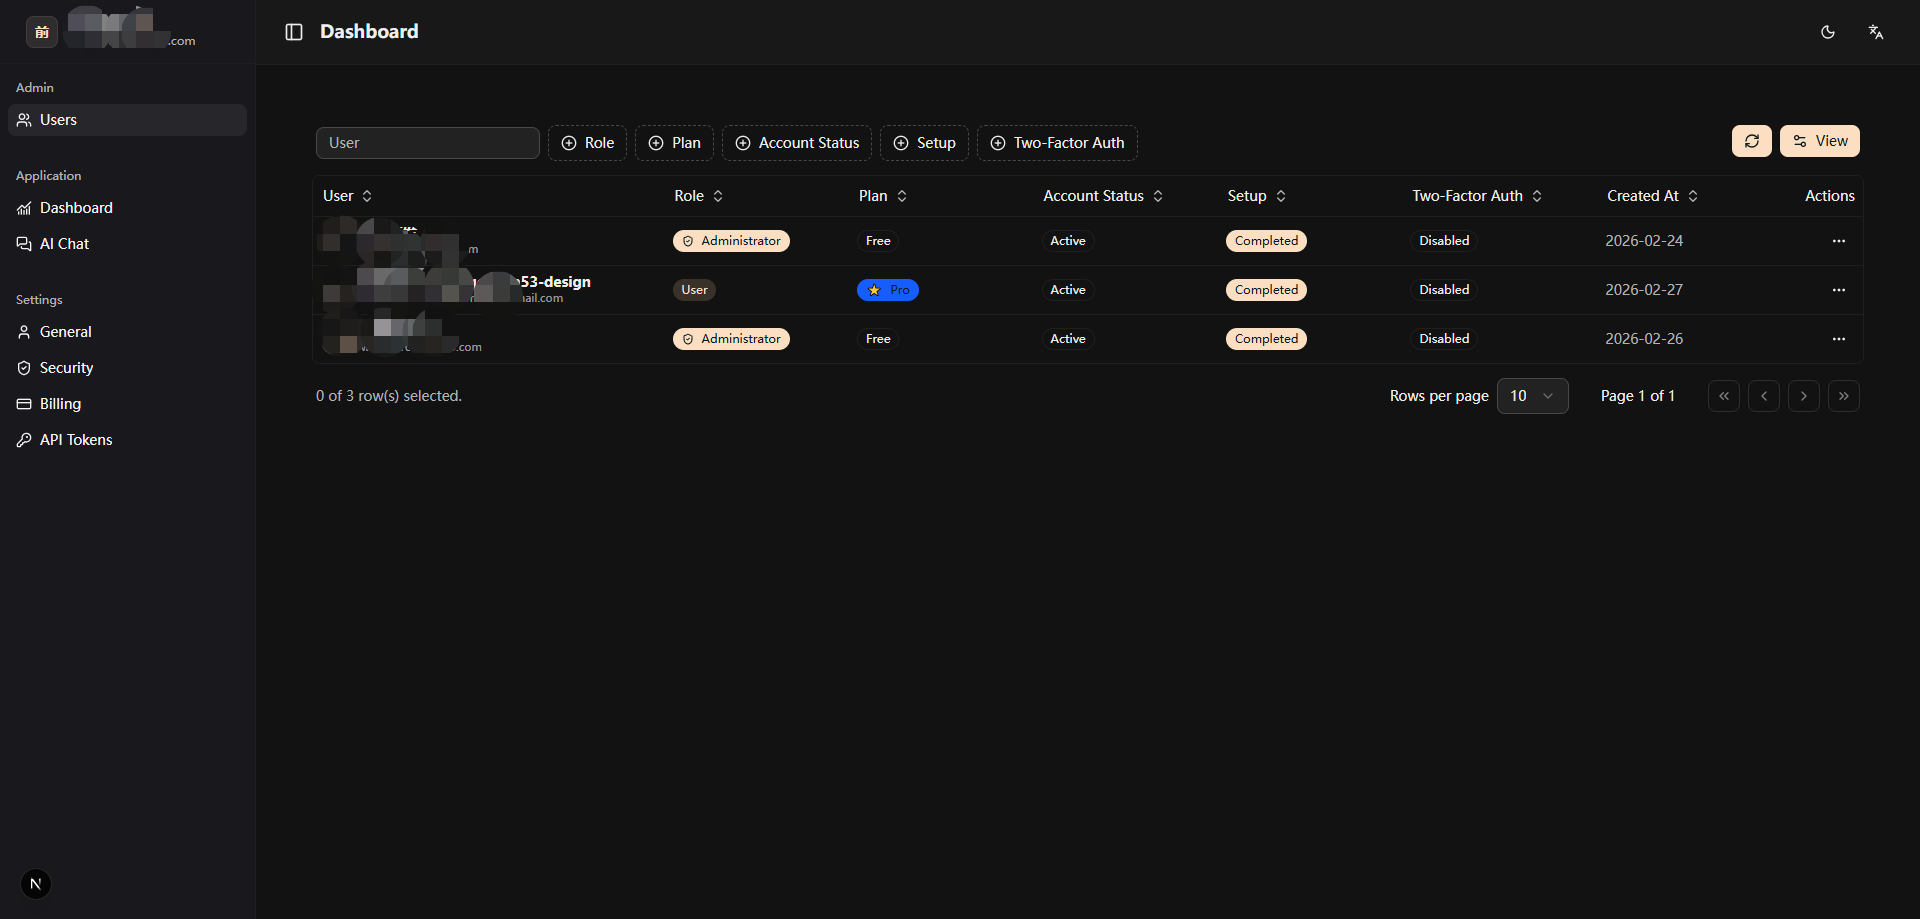This screenshot has height=919, width=1920.
Task: Toggle the sidebar panel icon
Action: [294, 32]
